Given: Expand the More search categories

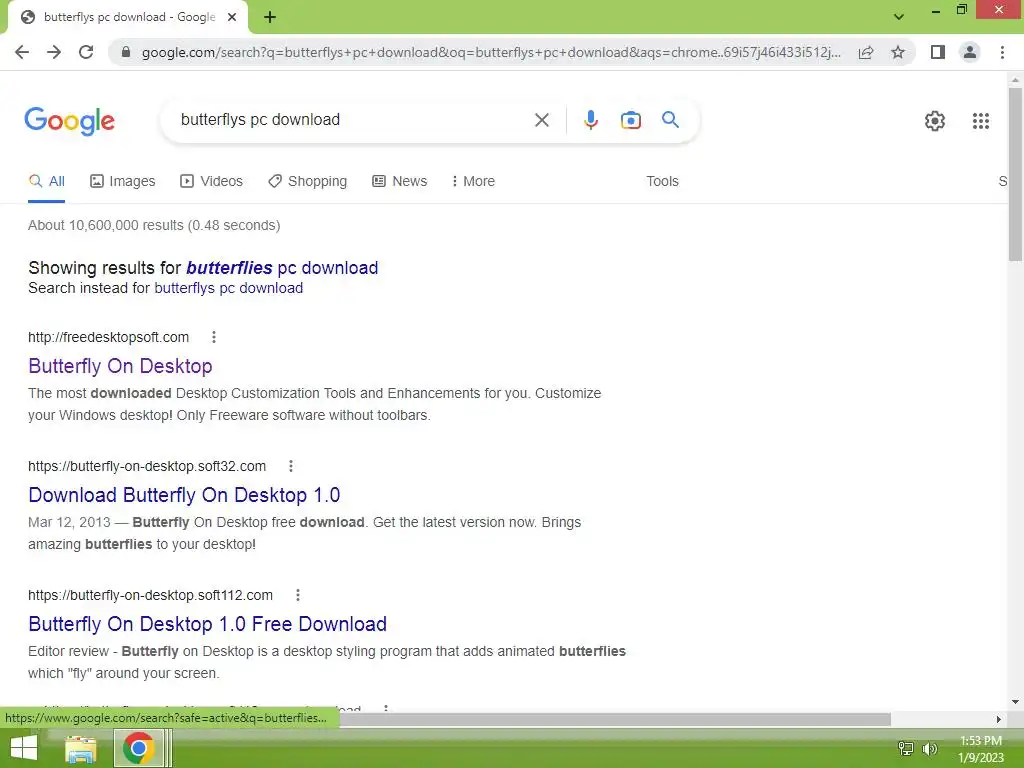Looking at the screenshot, I should click(x=473, y=182).
